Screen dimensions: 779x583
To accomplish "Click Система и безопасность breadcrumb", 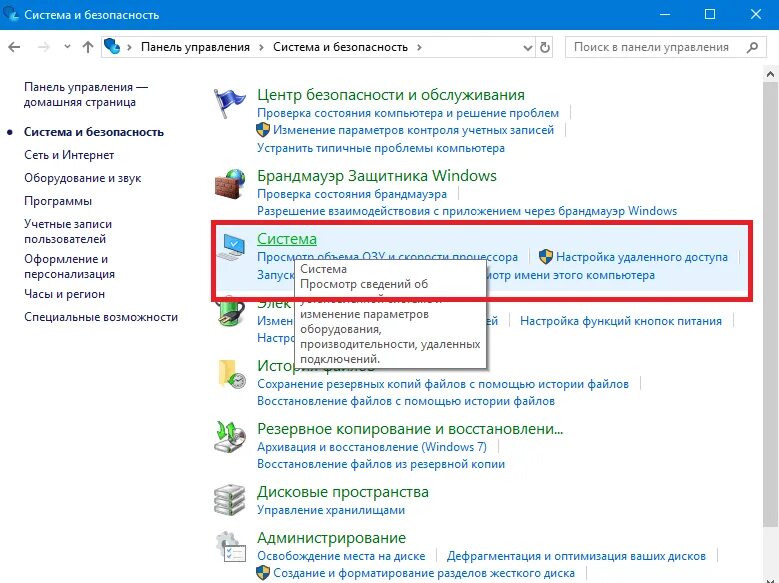I will click(340, 47).
